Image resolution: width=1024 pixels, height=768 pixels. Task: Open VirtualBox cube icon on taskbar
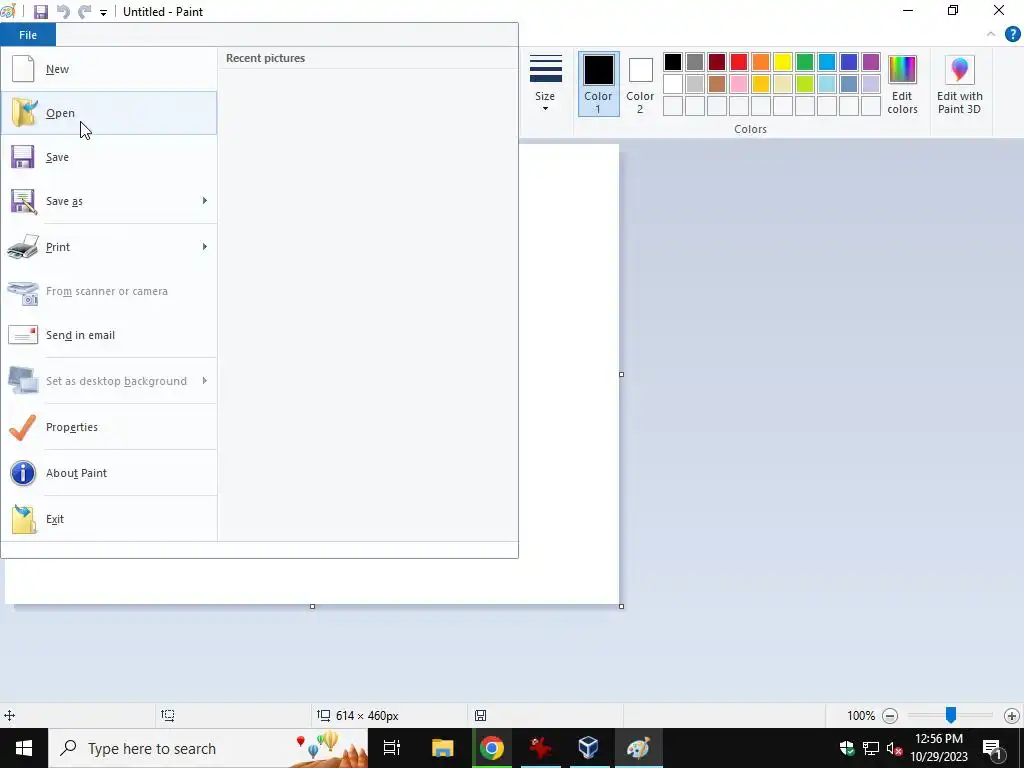(x=588, y=748)
